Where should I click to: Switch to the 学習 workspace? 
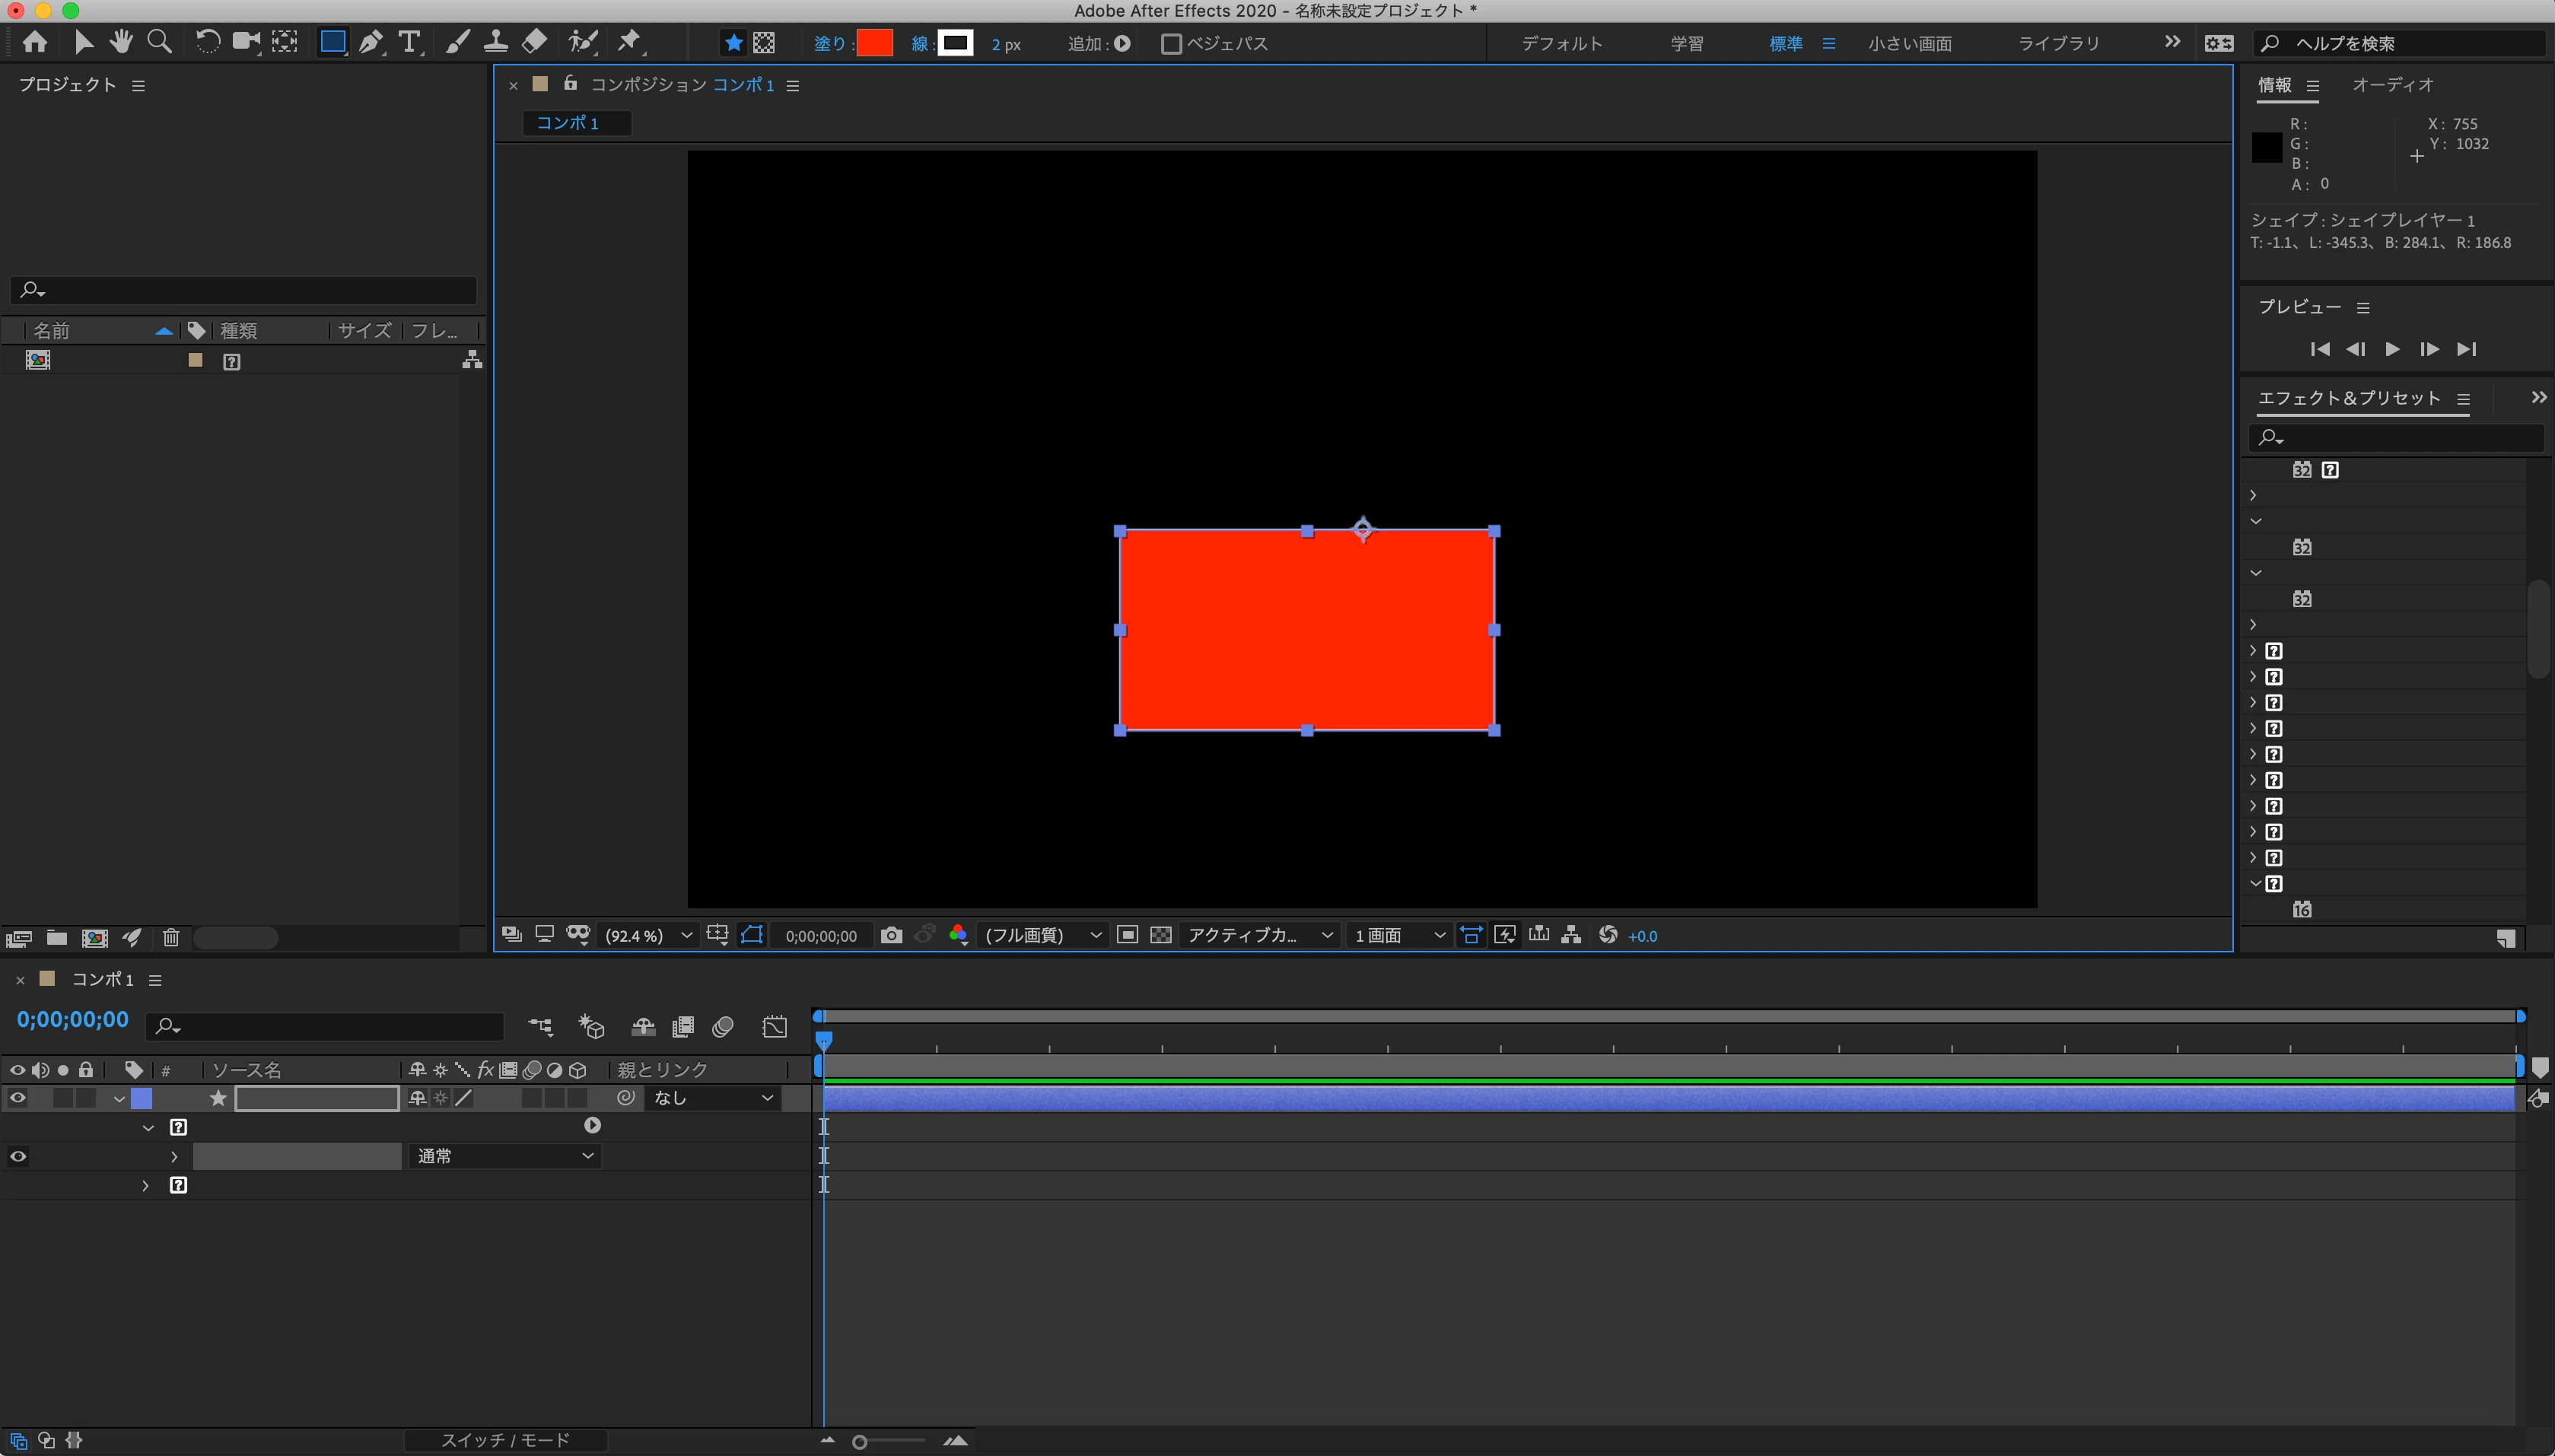(1687, 44)
